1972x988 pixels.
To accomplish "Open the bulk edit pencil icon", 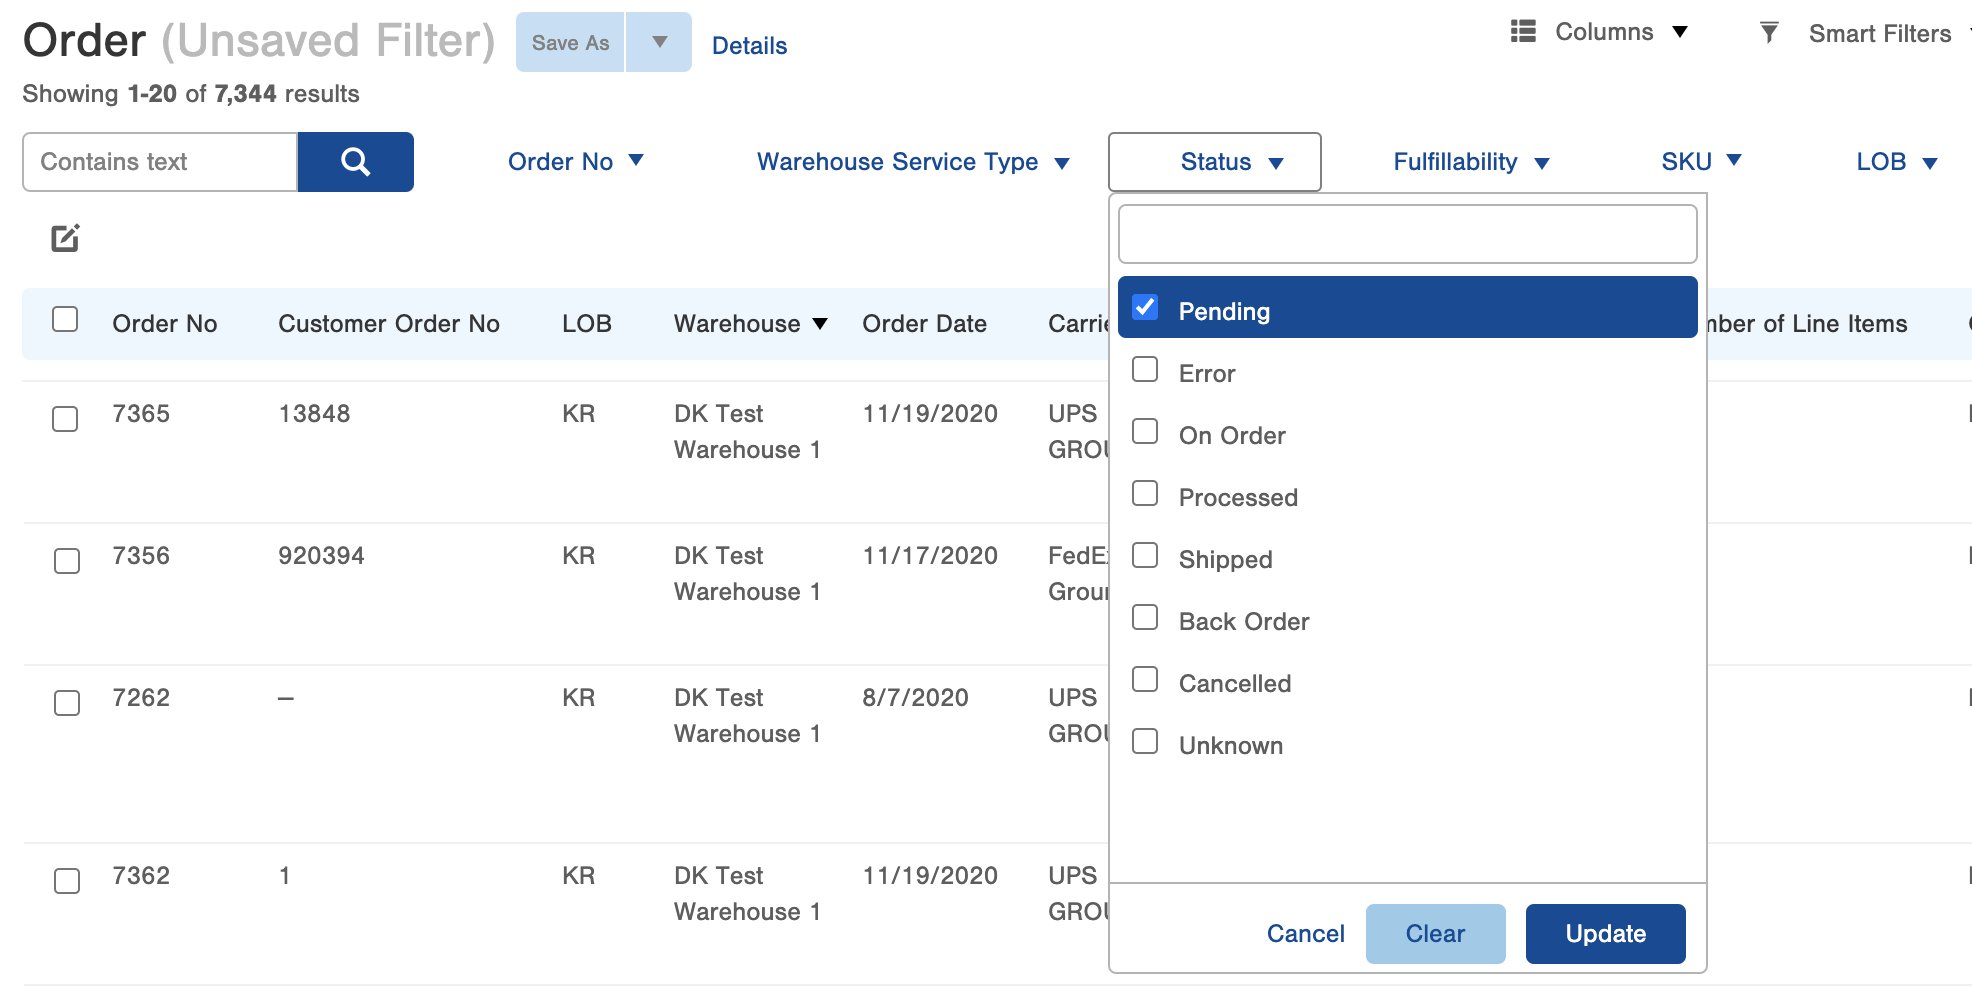I will coord(65,238).
